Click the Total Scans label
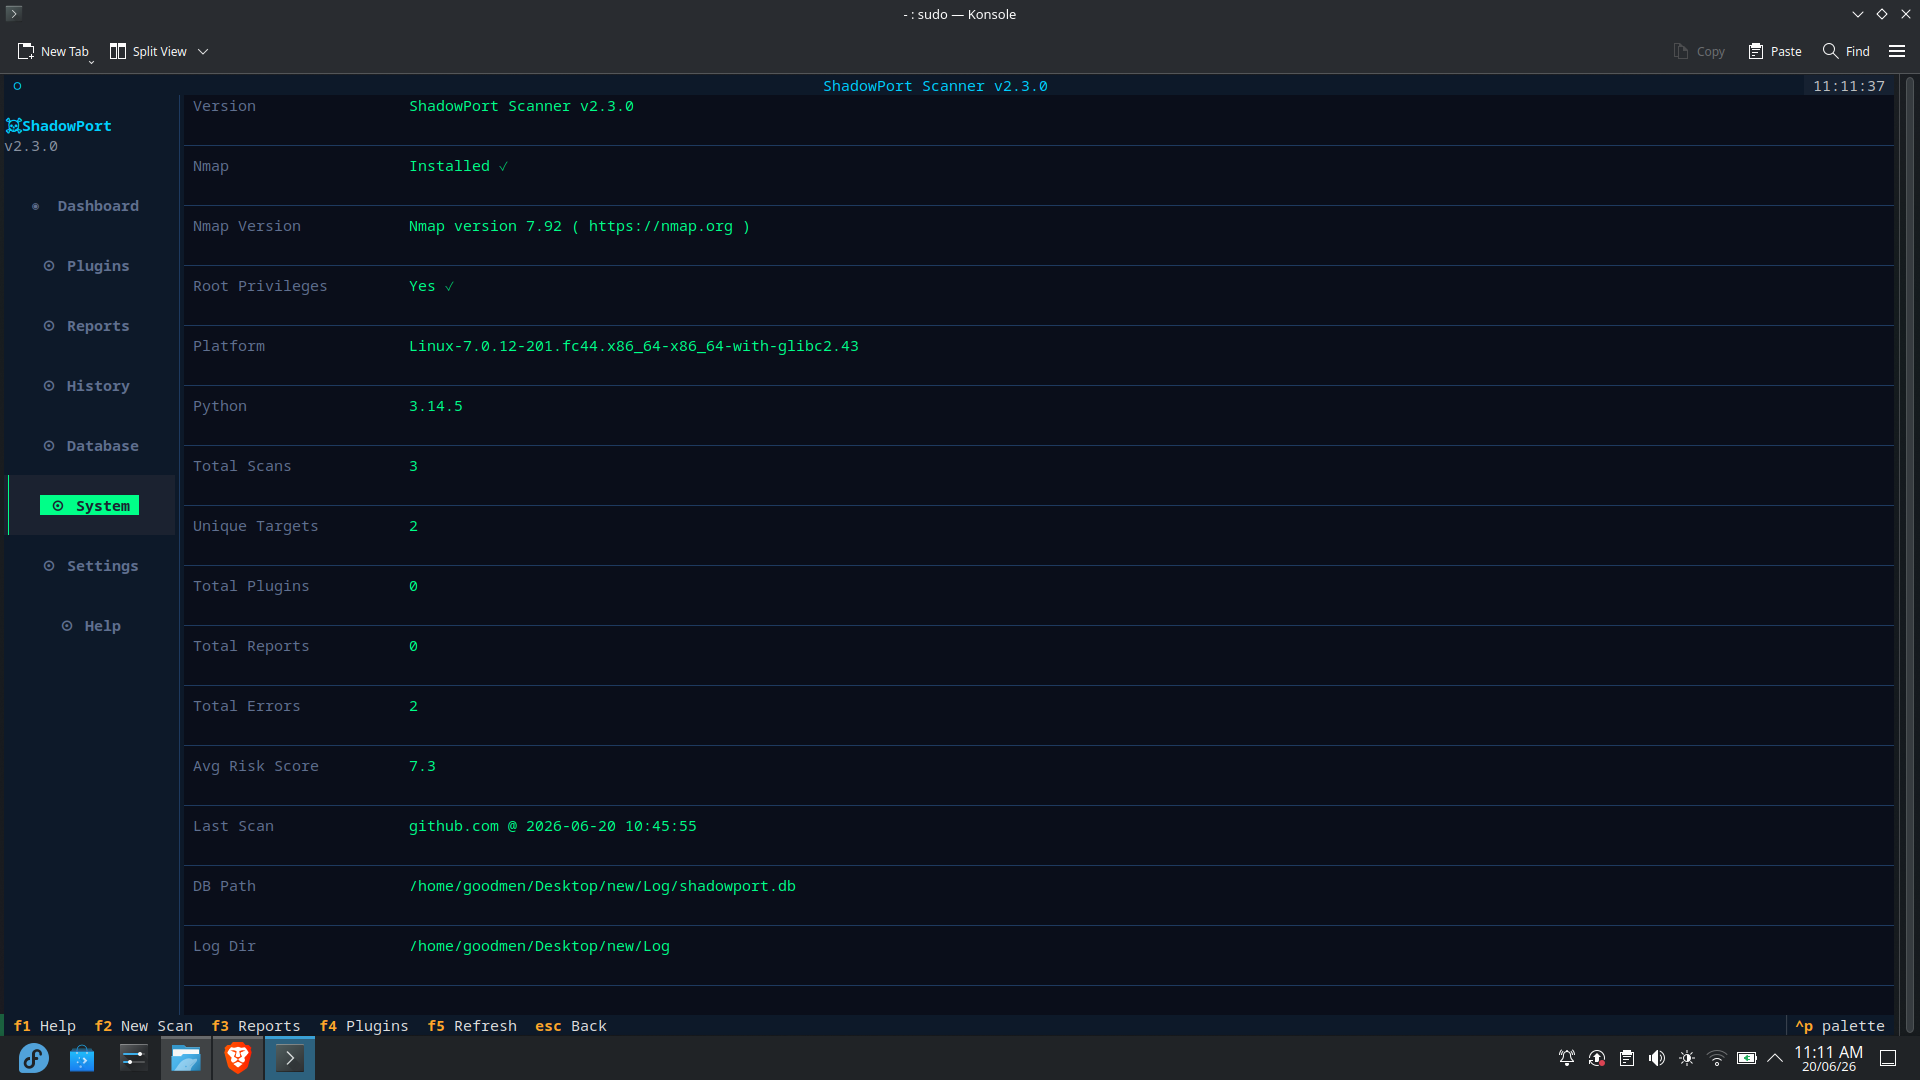 tap(242, 466)
